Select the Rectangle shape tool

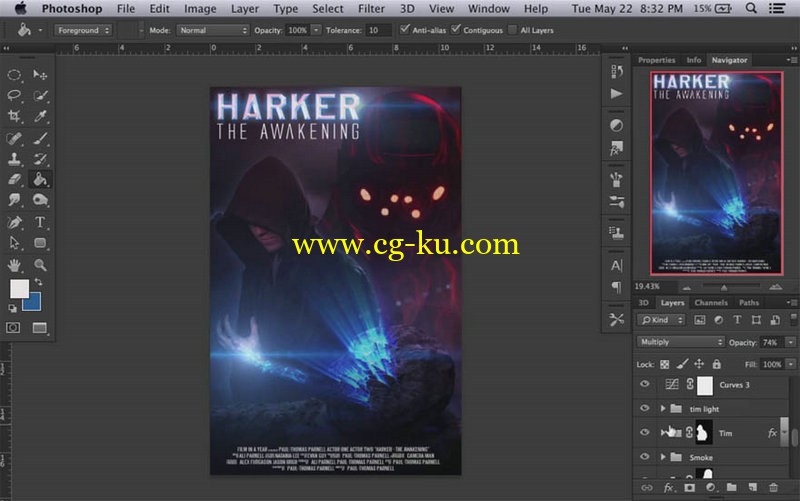tap(40, 243)
